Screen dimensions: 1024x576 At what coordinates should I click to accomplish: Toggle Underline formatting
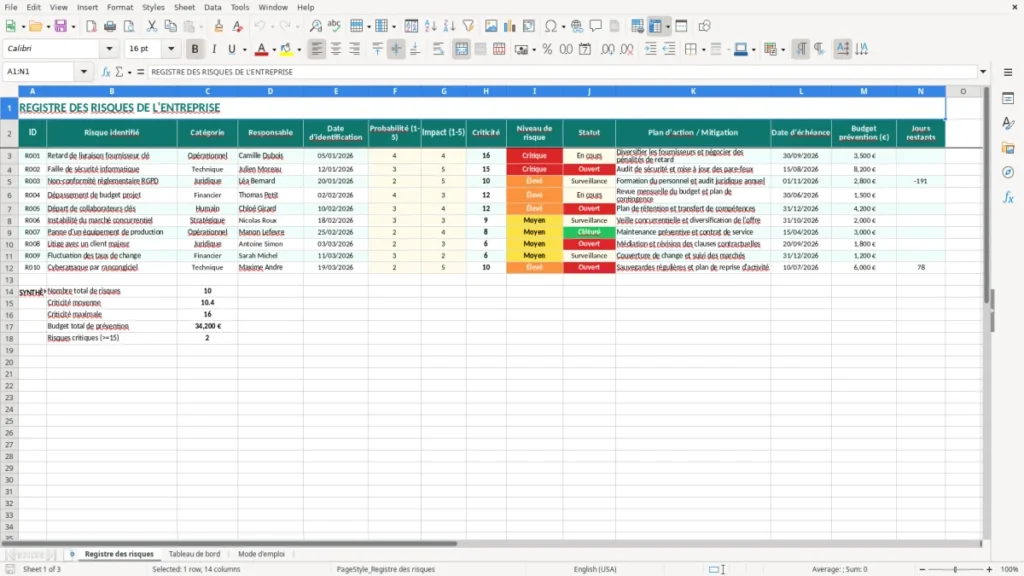pyautogui.click(x=231, y=49)
